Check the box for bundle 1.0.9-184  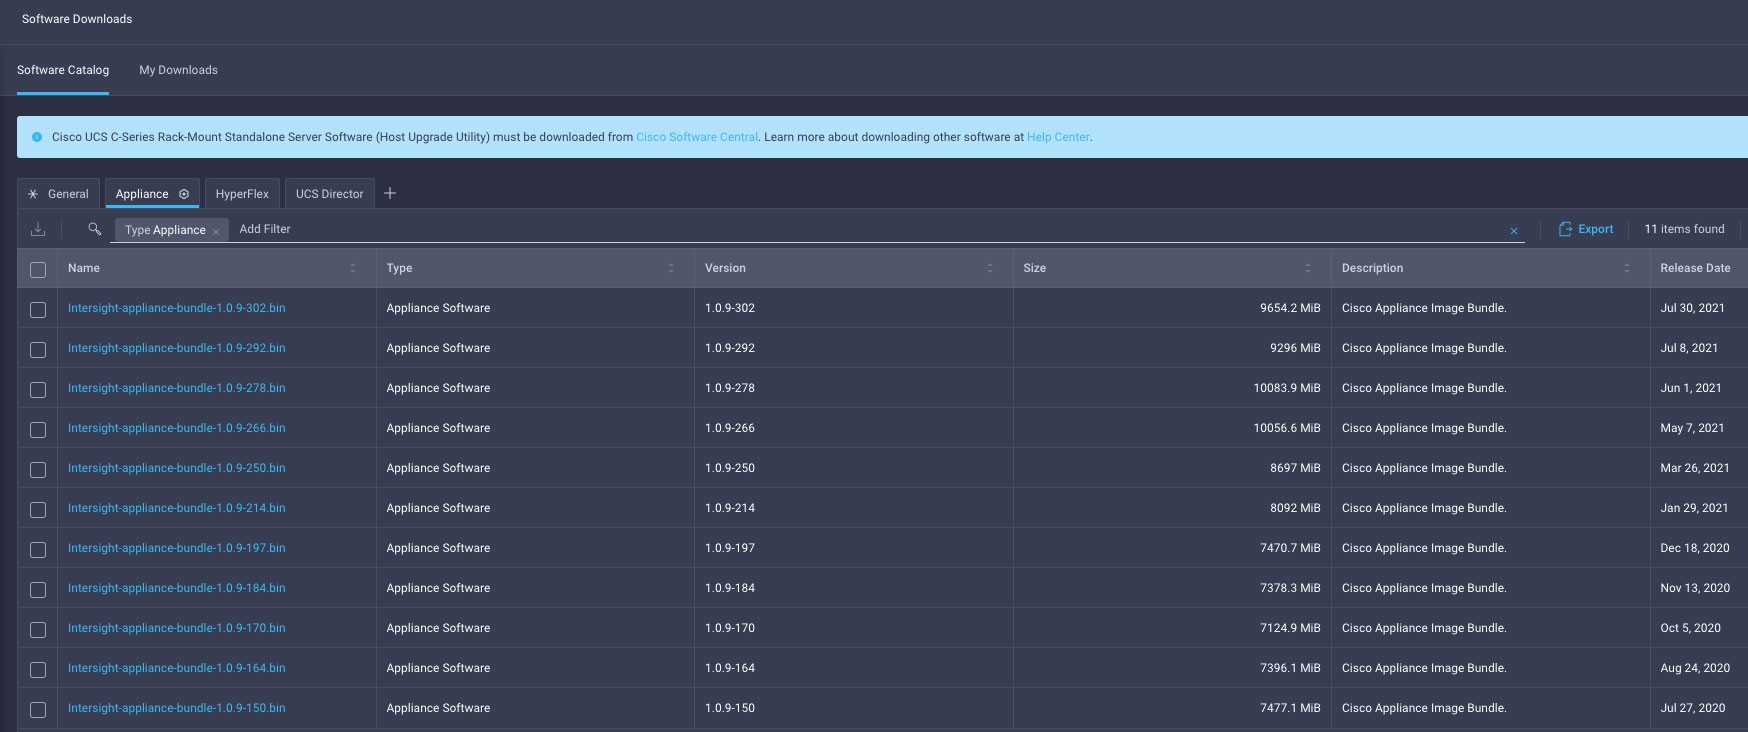click(x=38, y=589)
